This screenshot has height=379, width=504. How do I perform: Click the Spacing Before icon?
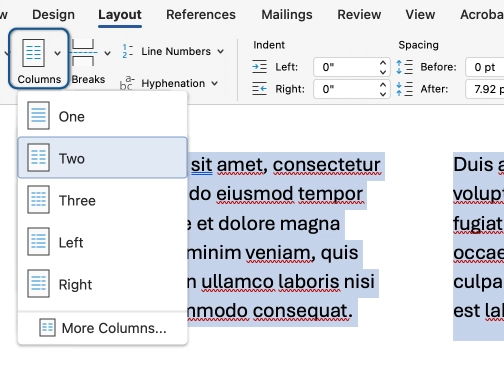point(404,67)
